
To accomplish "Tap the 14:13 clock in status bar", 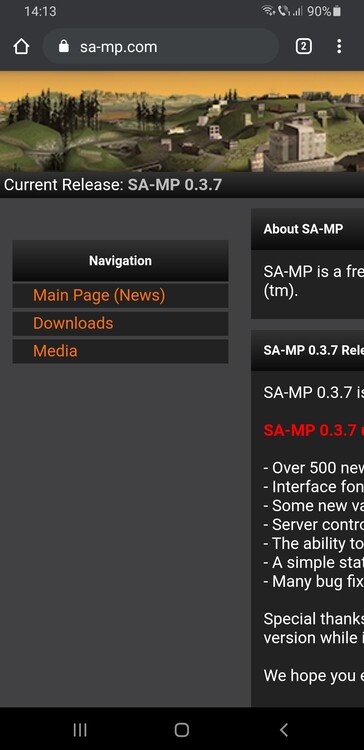I will pos(40,11).
